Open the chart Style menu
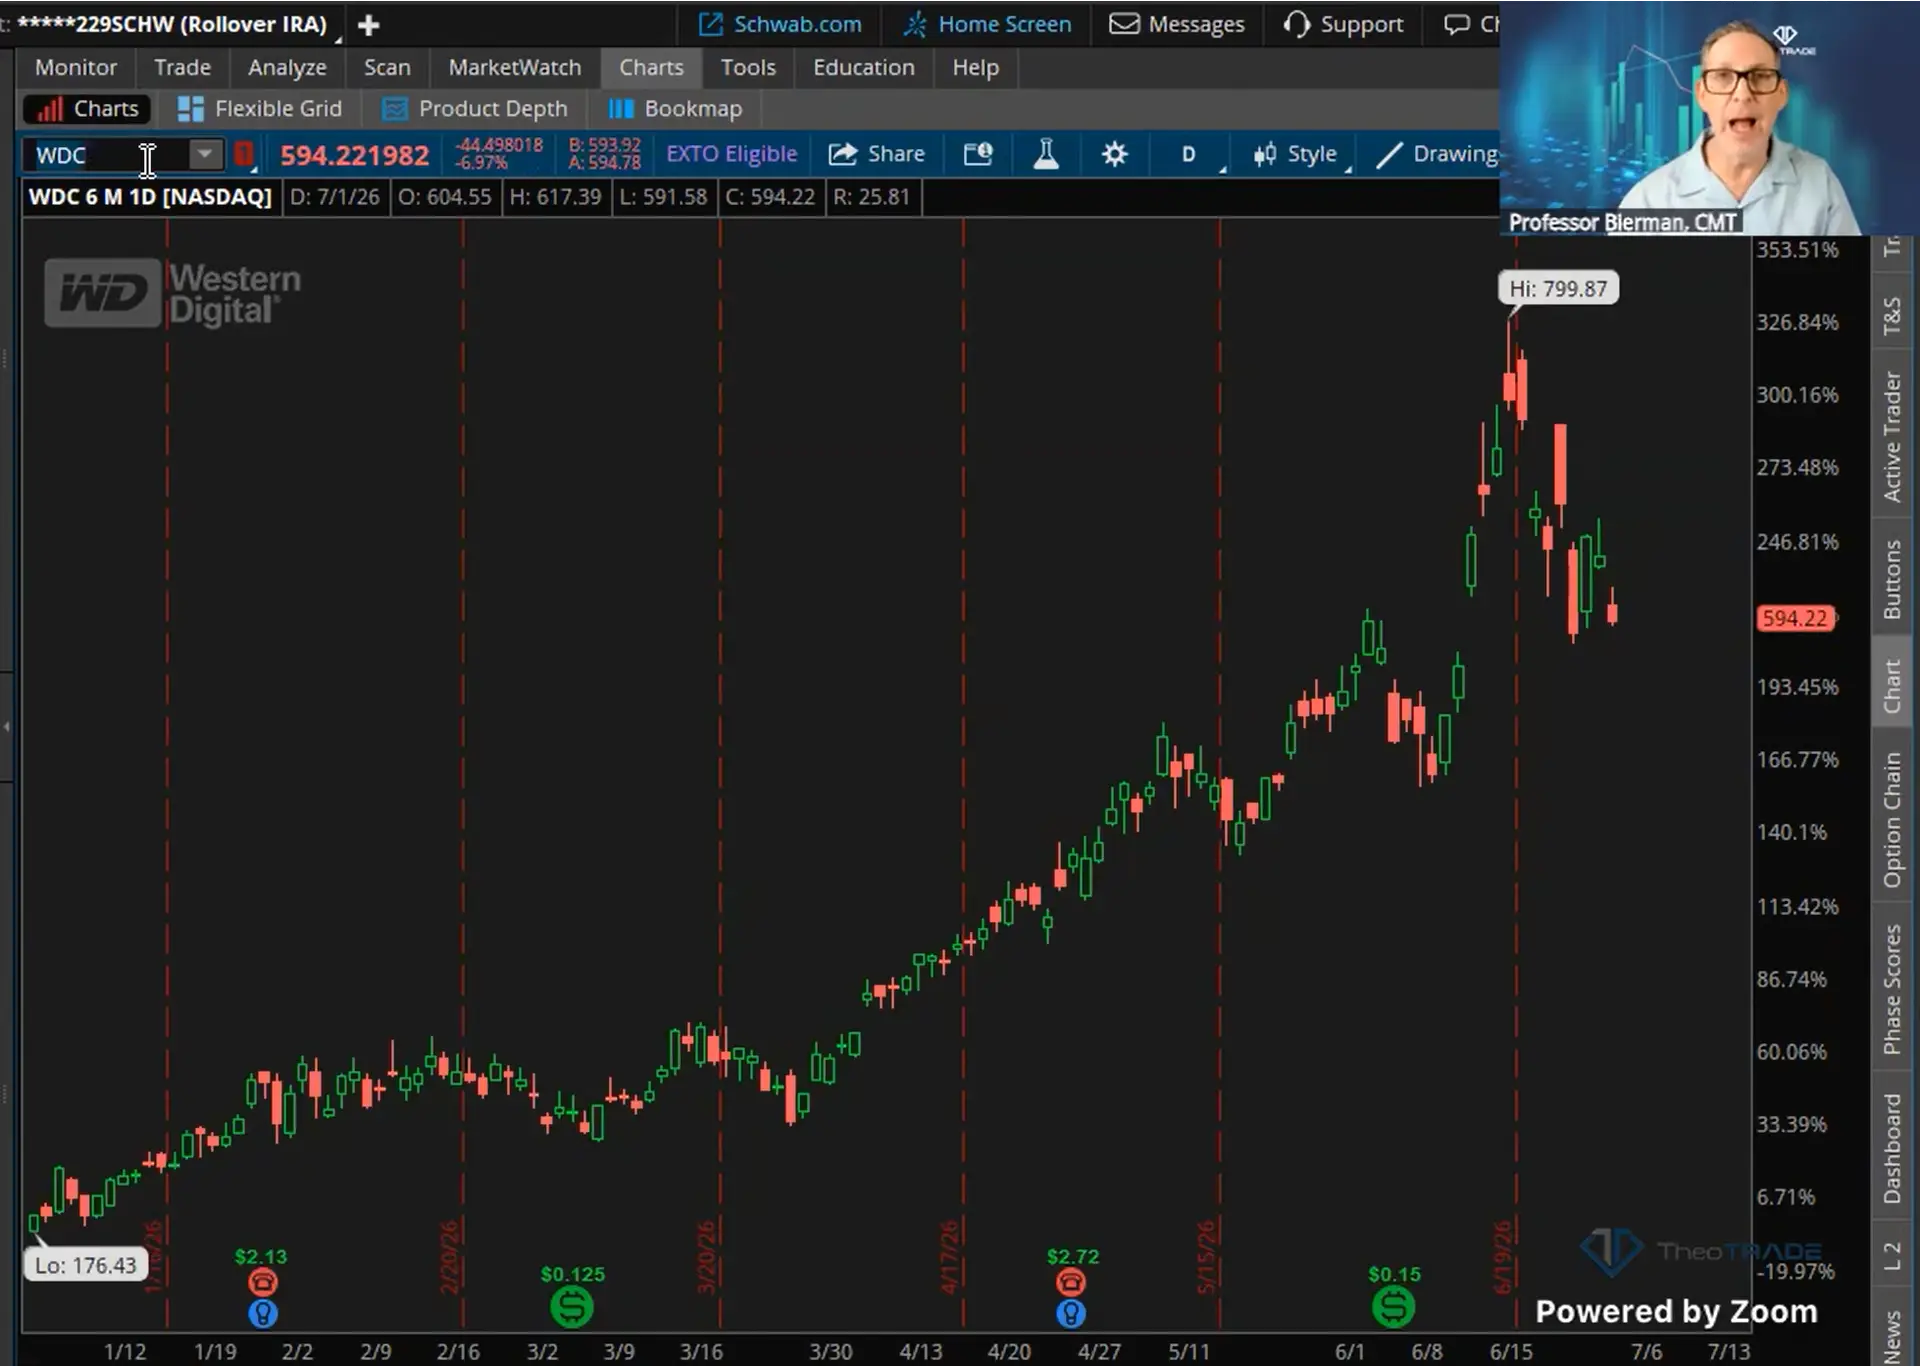The height and width of the screenshot is (1366, 1920). pos(1296,154)
